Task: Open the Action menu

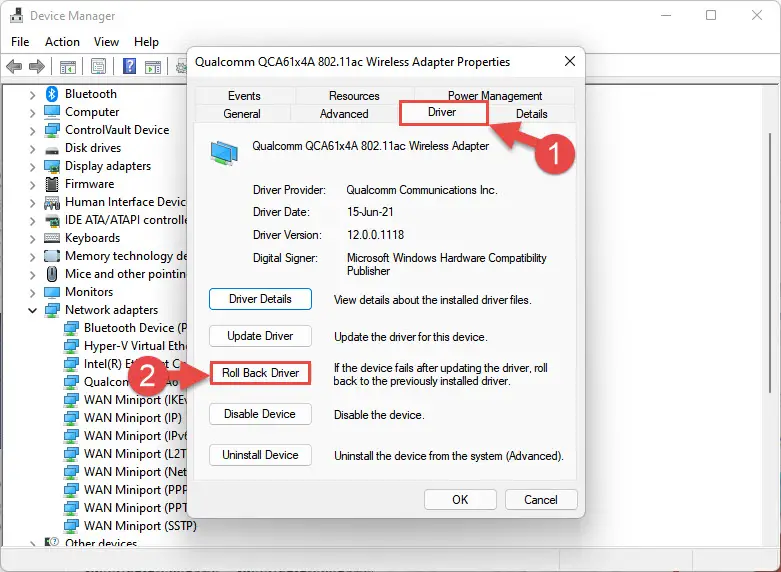Action: point(62,42)
